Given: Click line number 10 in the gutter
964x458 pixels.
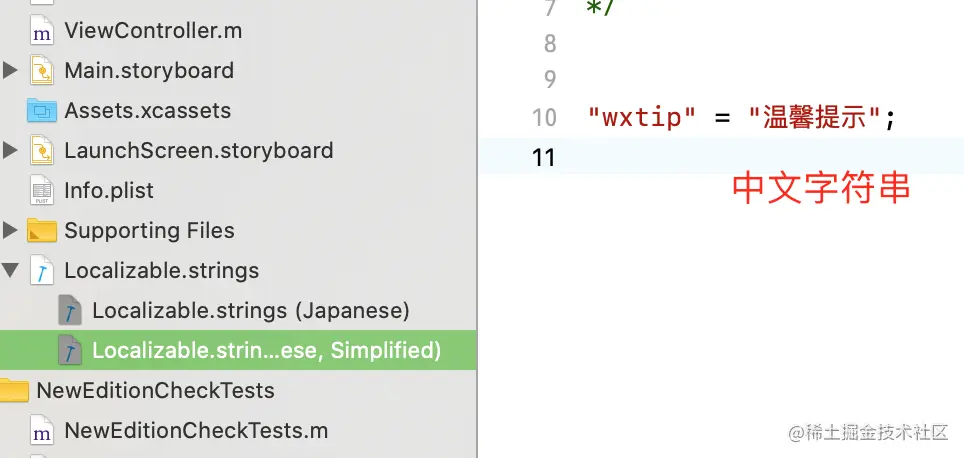Looking at the screenshot, I should coord(544,117).
